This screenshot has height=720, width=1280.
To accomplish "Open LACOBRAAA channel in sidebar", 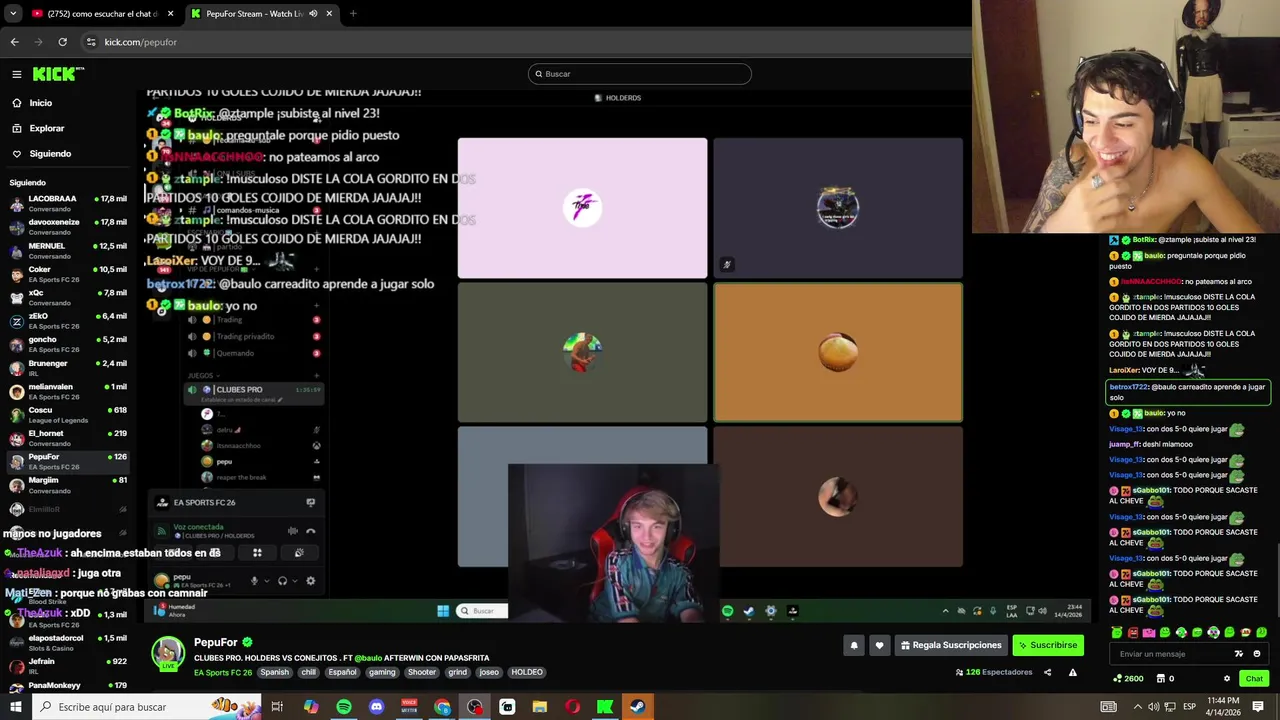I will (x=68, y=204).
